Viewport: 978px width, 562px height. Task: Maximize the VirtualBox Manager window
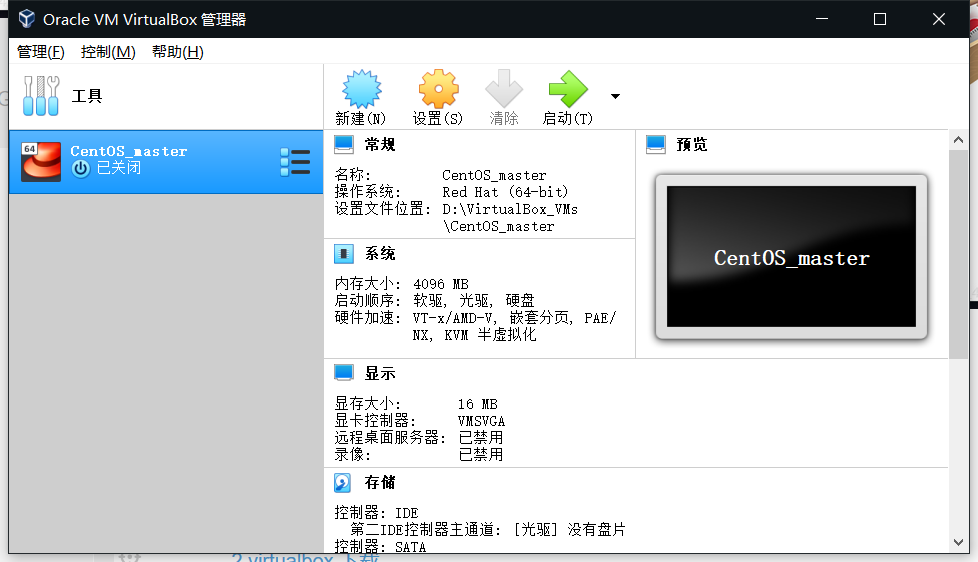[879, 19]
